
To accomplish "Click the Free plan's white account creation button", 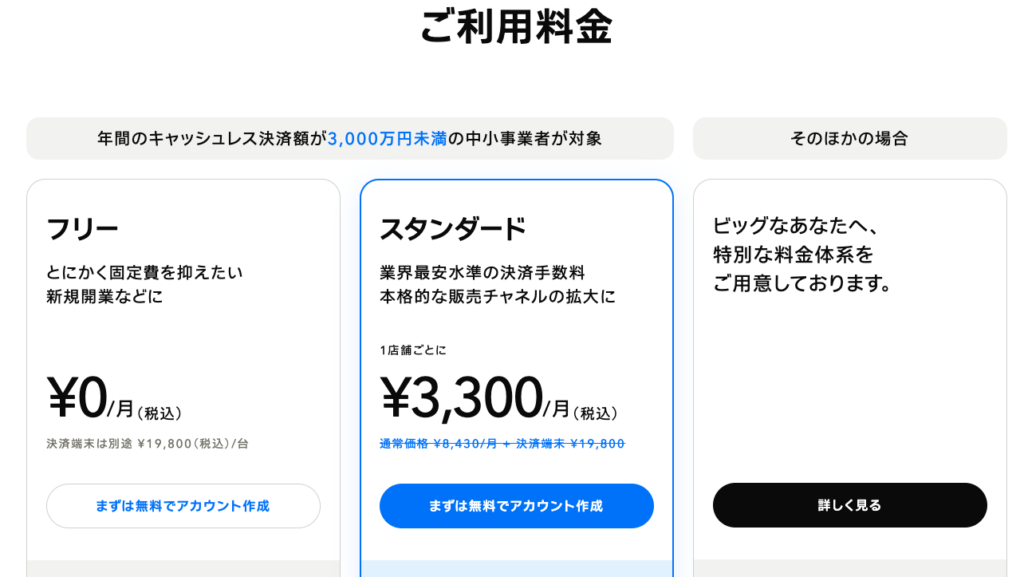I will click(x=183, y=506).
